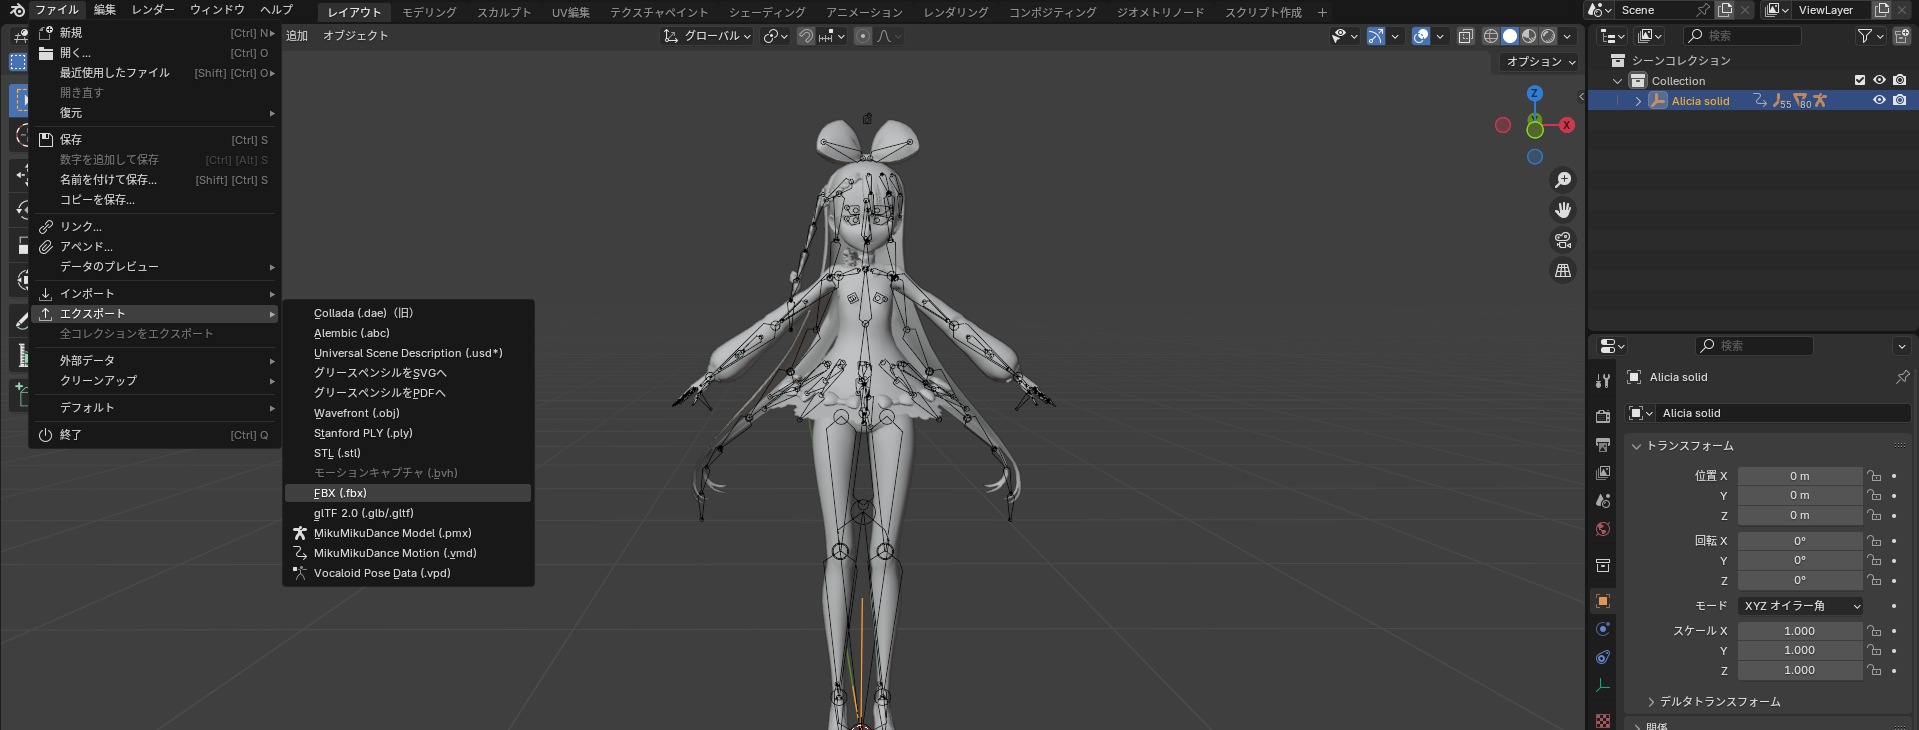Choose Wavefront (.obj) export
The height and width of the screenshot is (730, 1919).
point(408,413)
